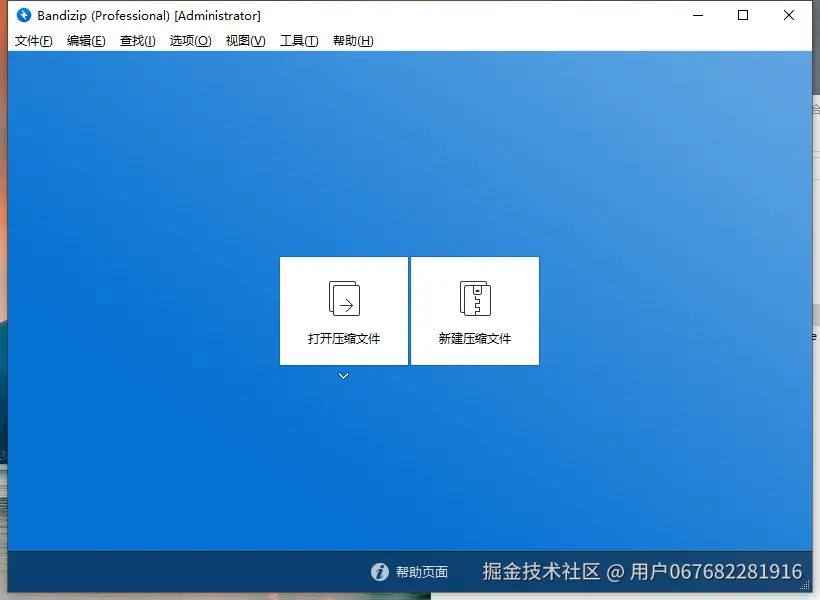Viewport: 820px width, 600px height.
Task: Minimize the Bandizip window
Action: pyautogui.click(x=697, y=16)
